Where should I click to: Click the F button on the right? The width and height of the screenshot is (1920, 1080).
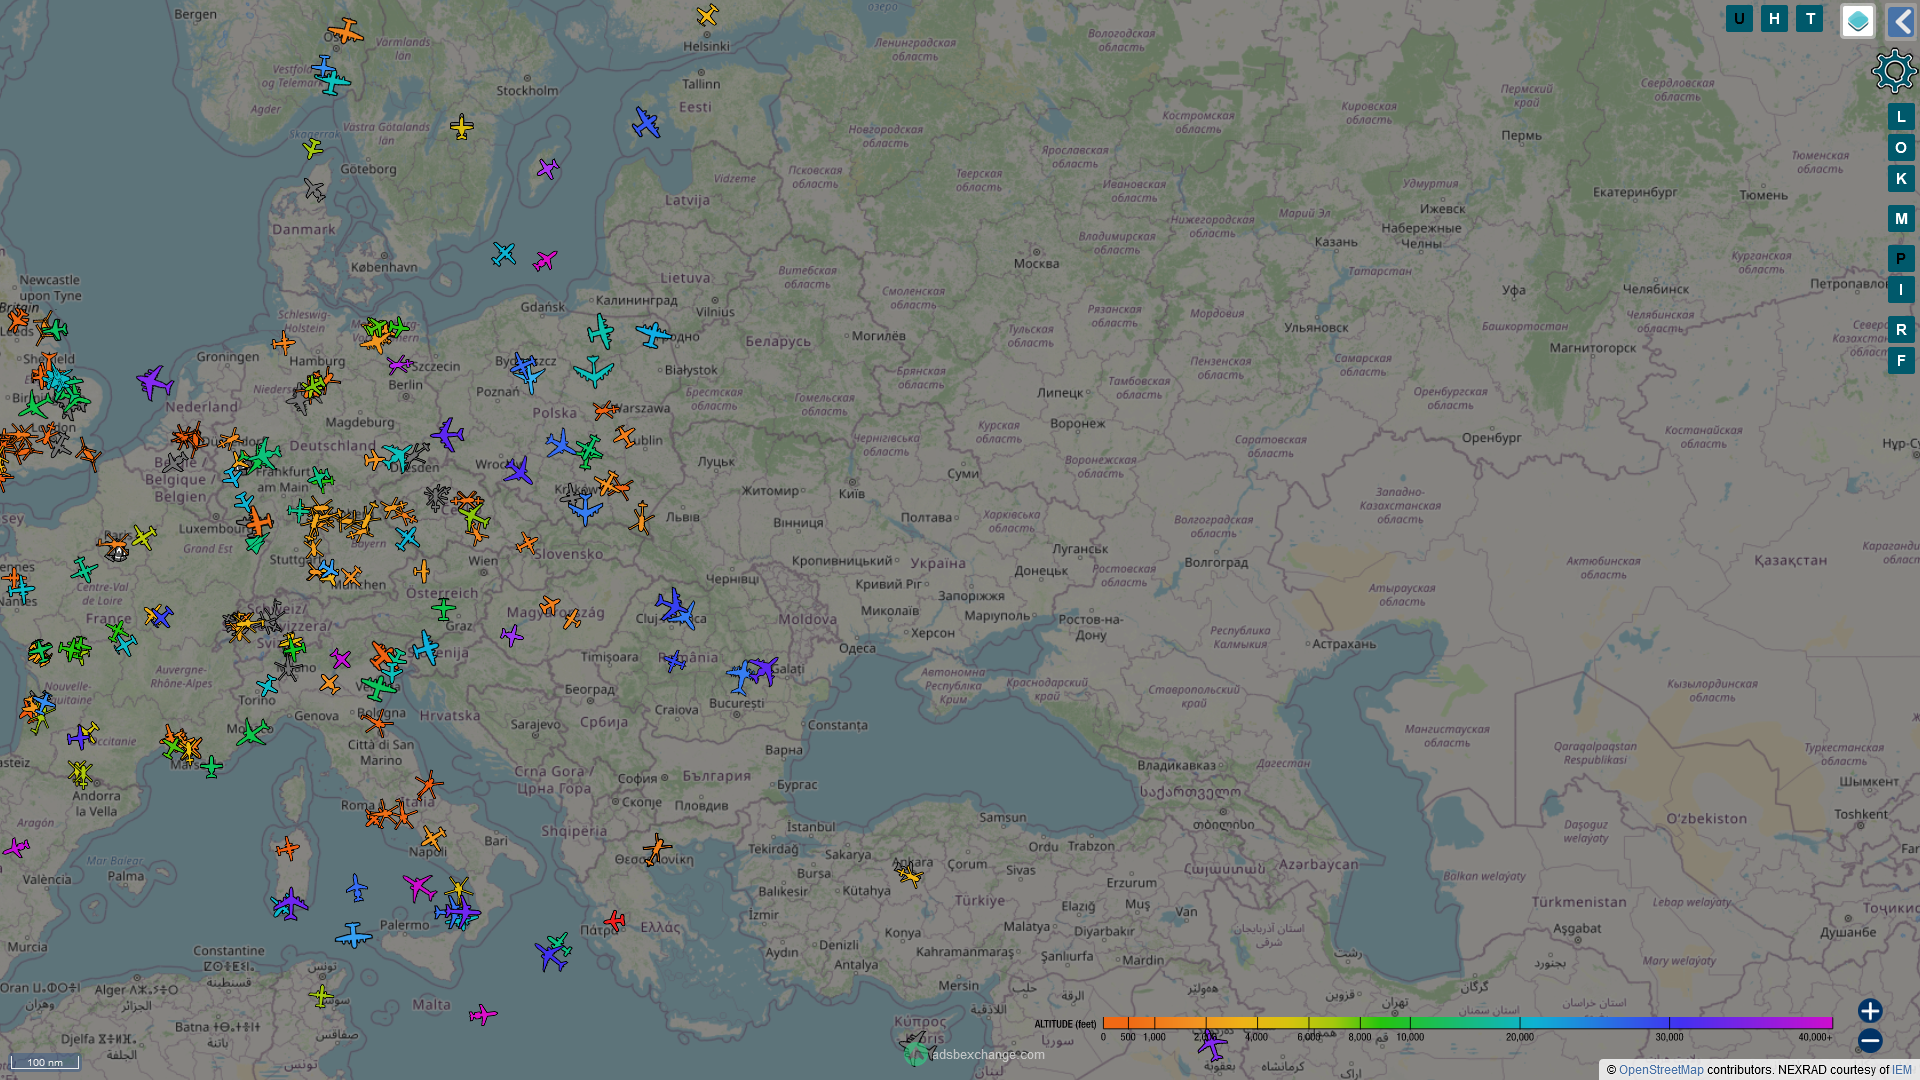pyautogui.click(x=1901, y=361)
